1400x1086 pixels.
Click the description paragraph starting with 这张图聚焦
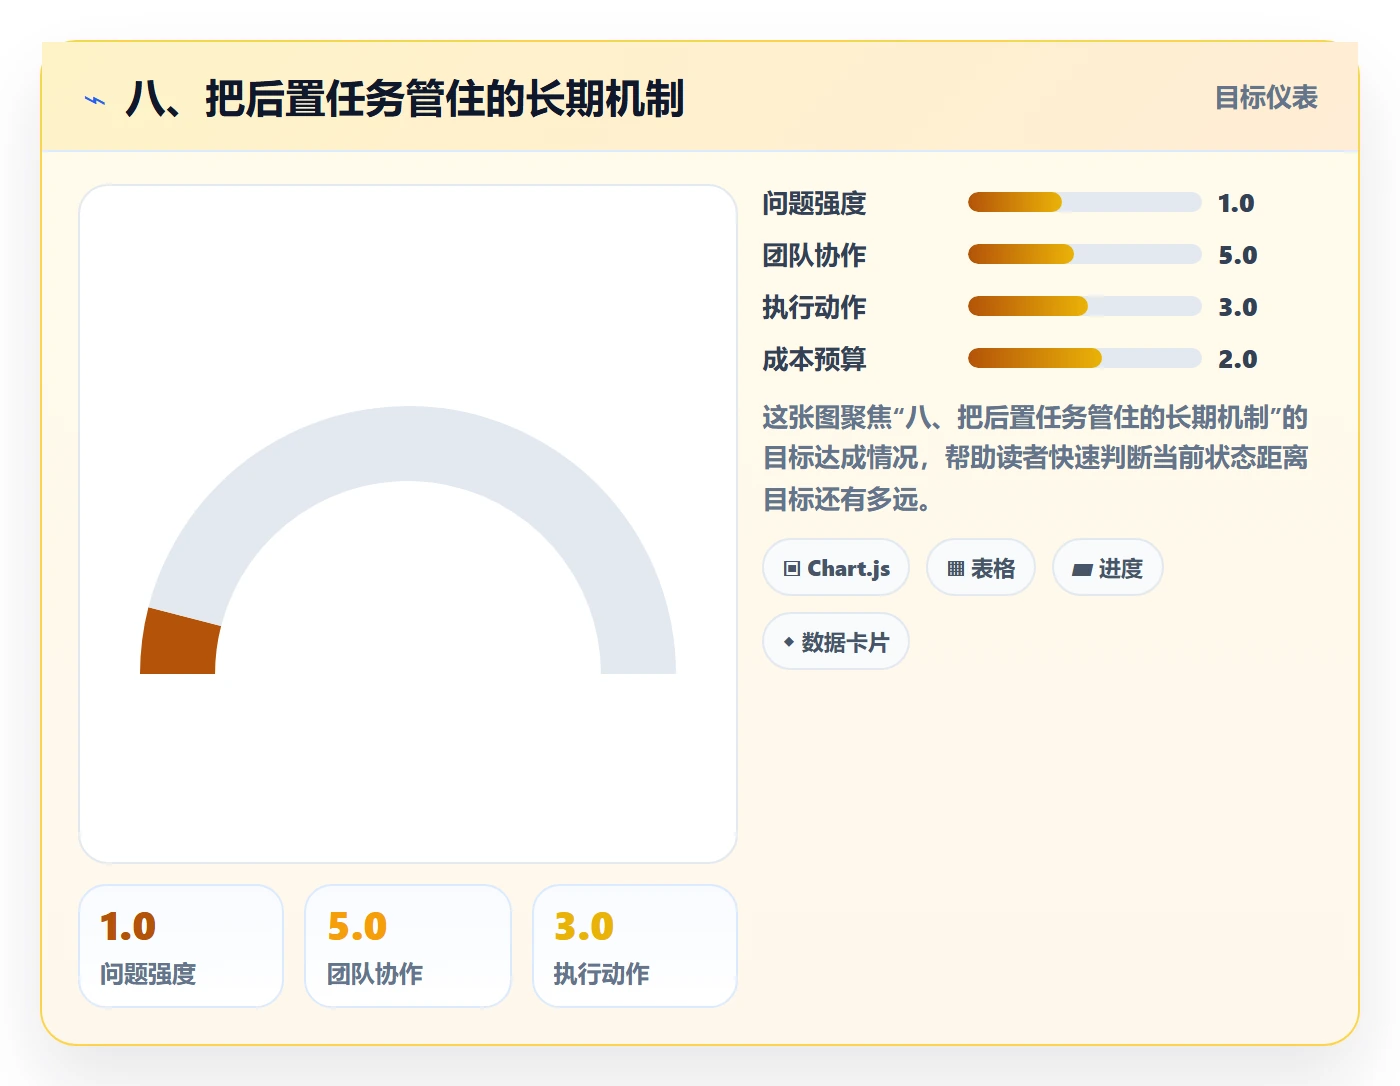tap(1036, 458)
